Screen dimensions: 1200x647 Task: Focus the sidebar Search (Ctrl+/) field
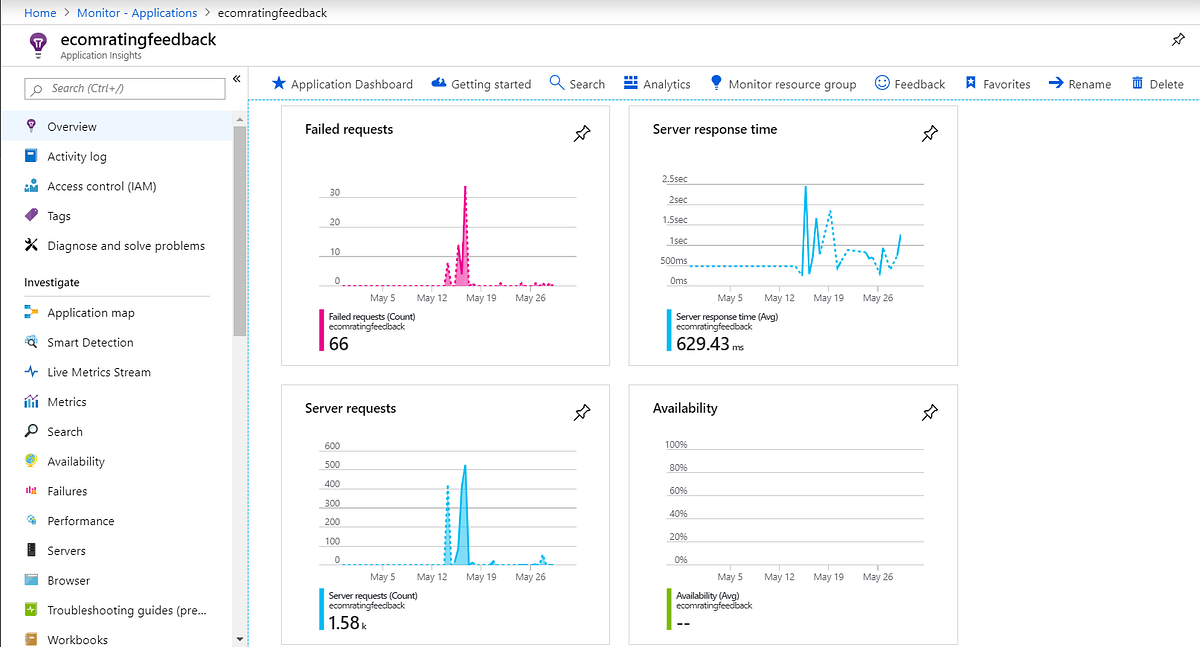(x=125, y=88)
